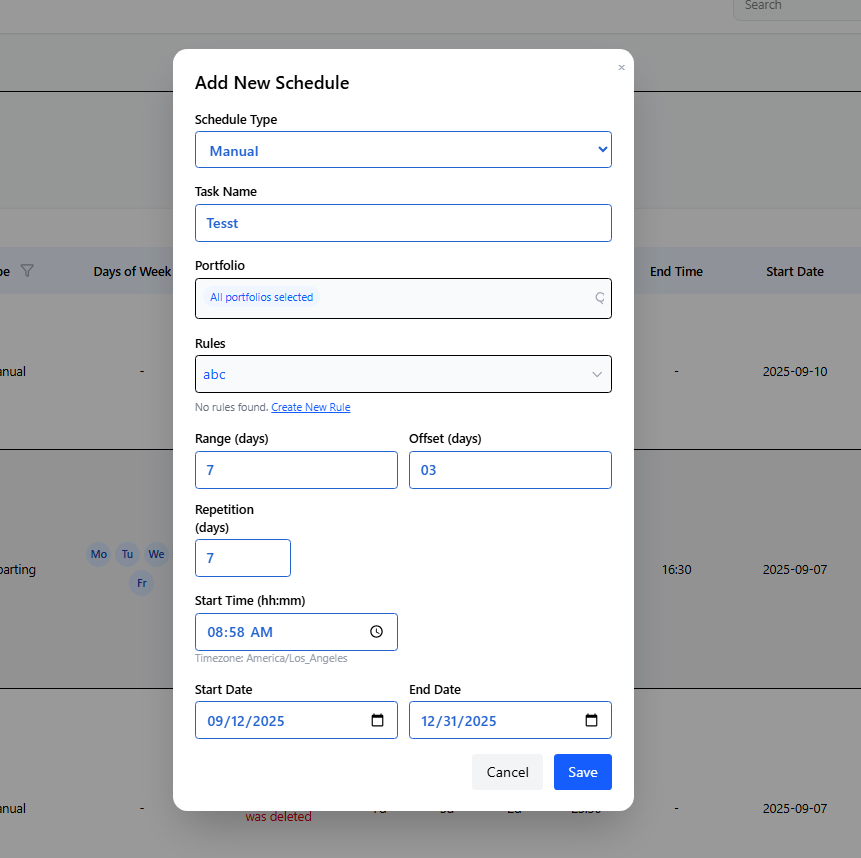Click the End Time column header
This screenshot has width=861, height=858.
pyautogui.click(x=676, y=271)
